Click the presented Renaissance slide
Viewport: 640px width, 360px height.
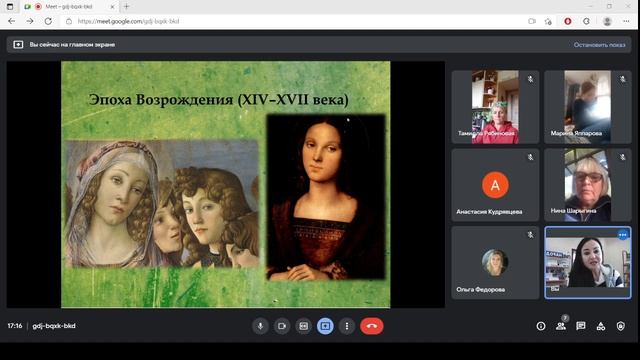226,184
